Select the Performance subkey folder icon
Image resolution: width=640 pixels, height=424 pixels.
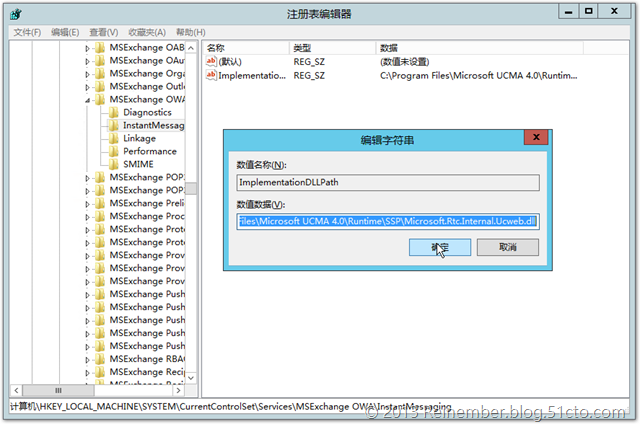click(x=114, y=152)
